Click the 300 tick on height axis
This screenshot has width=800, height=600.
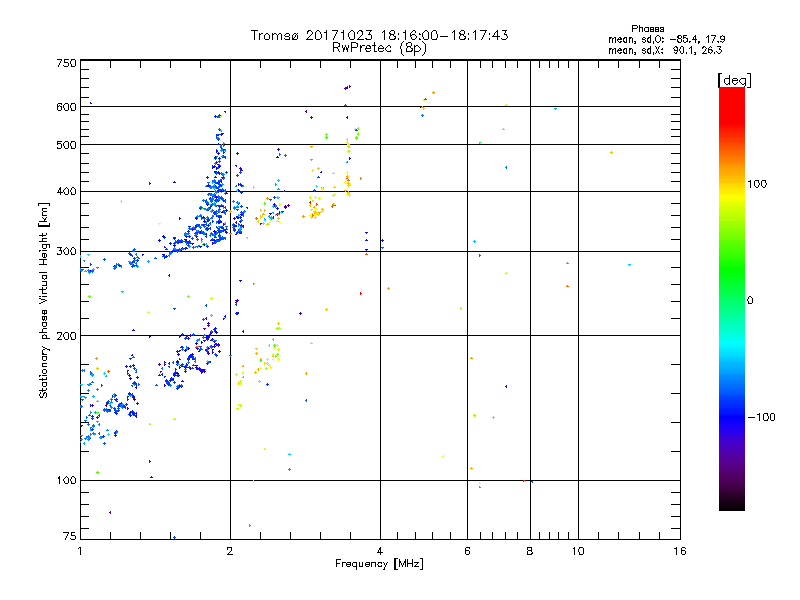point(66,251)
